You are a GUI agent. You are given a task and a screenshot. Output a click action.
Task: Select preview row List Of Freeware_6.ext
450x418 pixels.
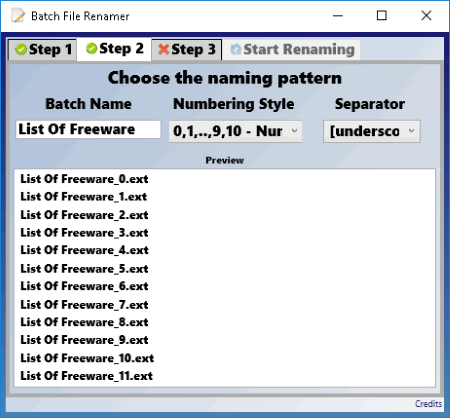tap(84, 286)
